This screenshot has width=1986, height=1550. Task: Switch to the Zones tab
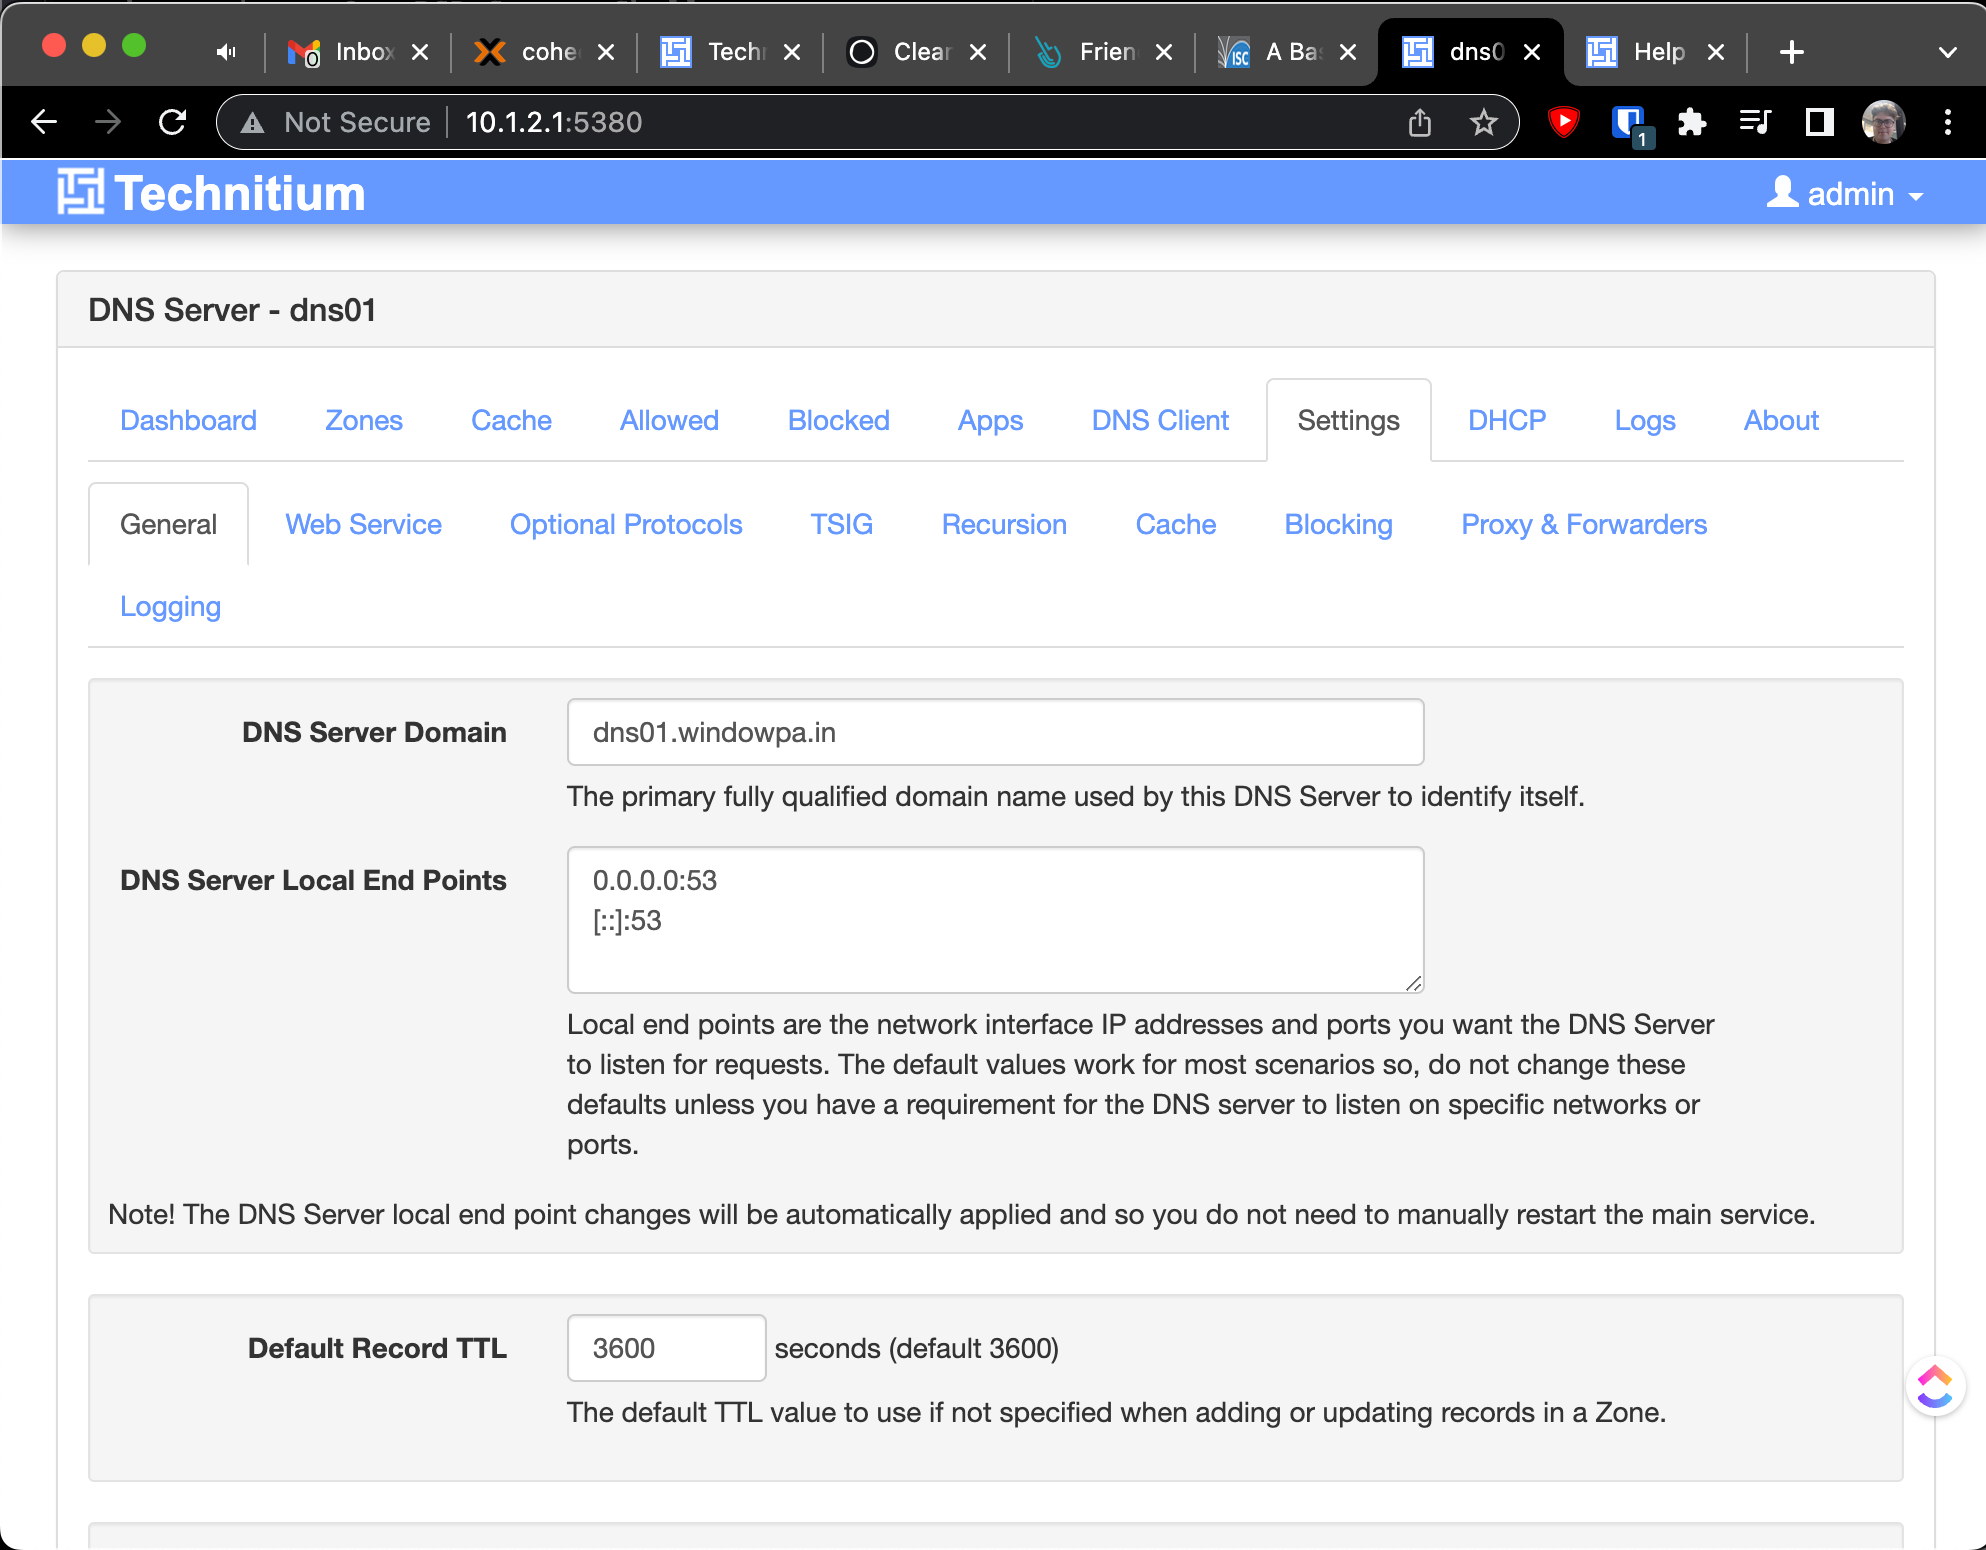pos(364,420)
